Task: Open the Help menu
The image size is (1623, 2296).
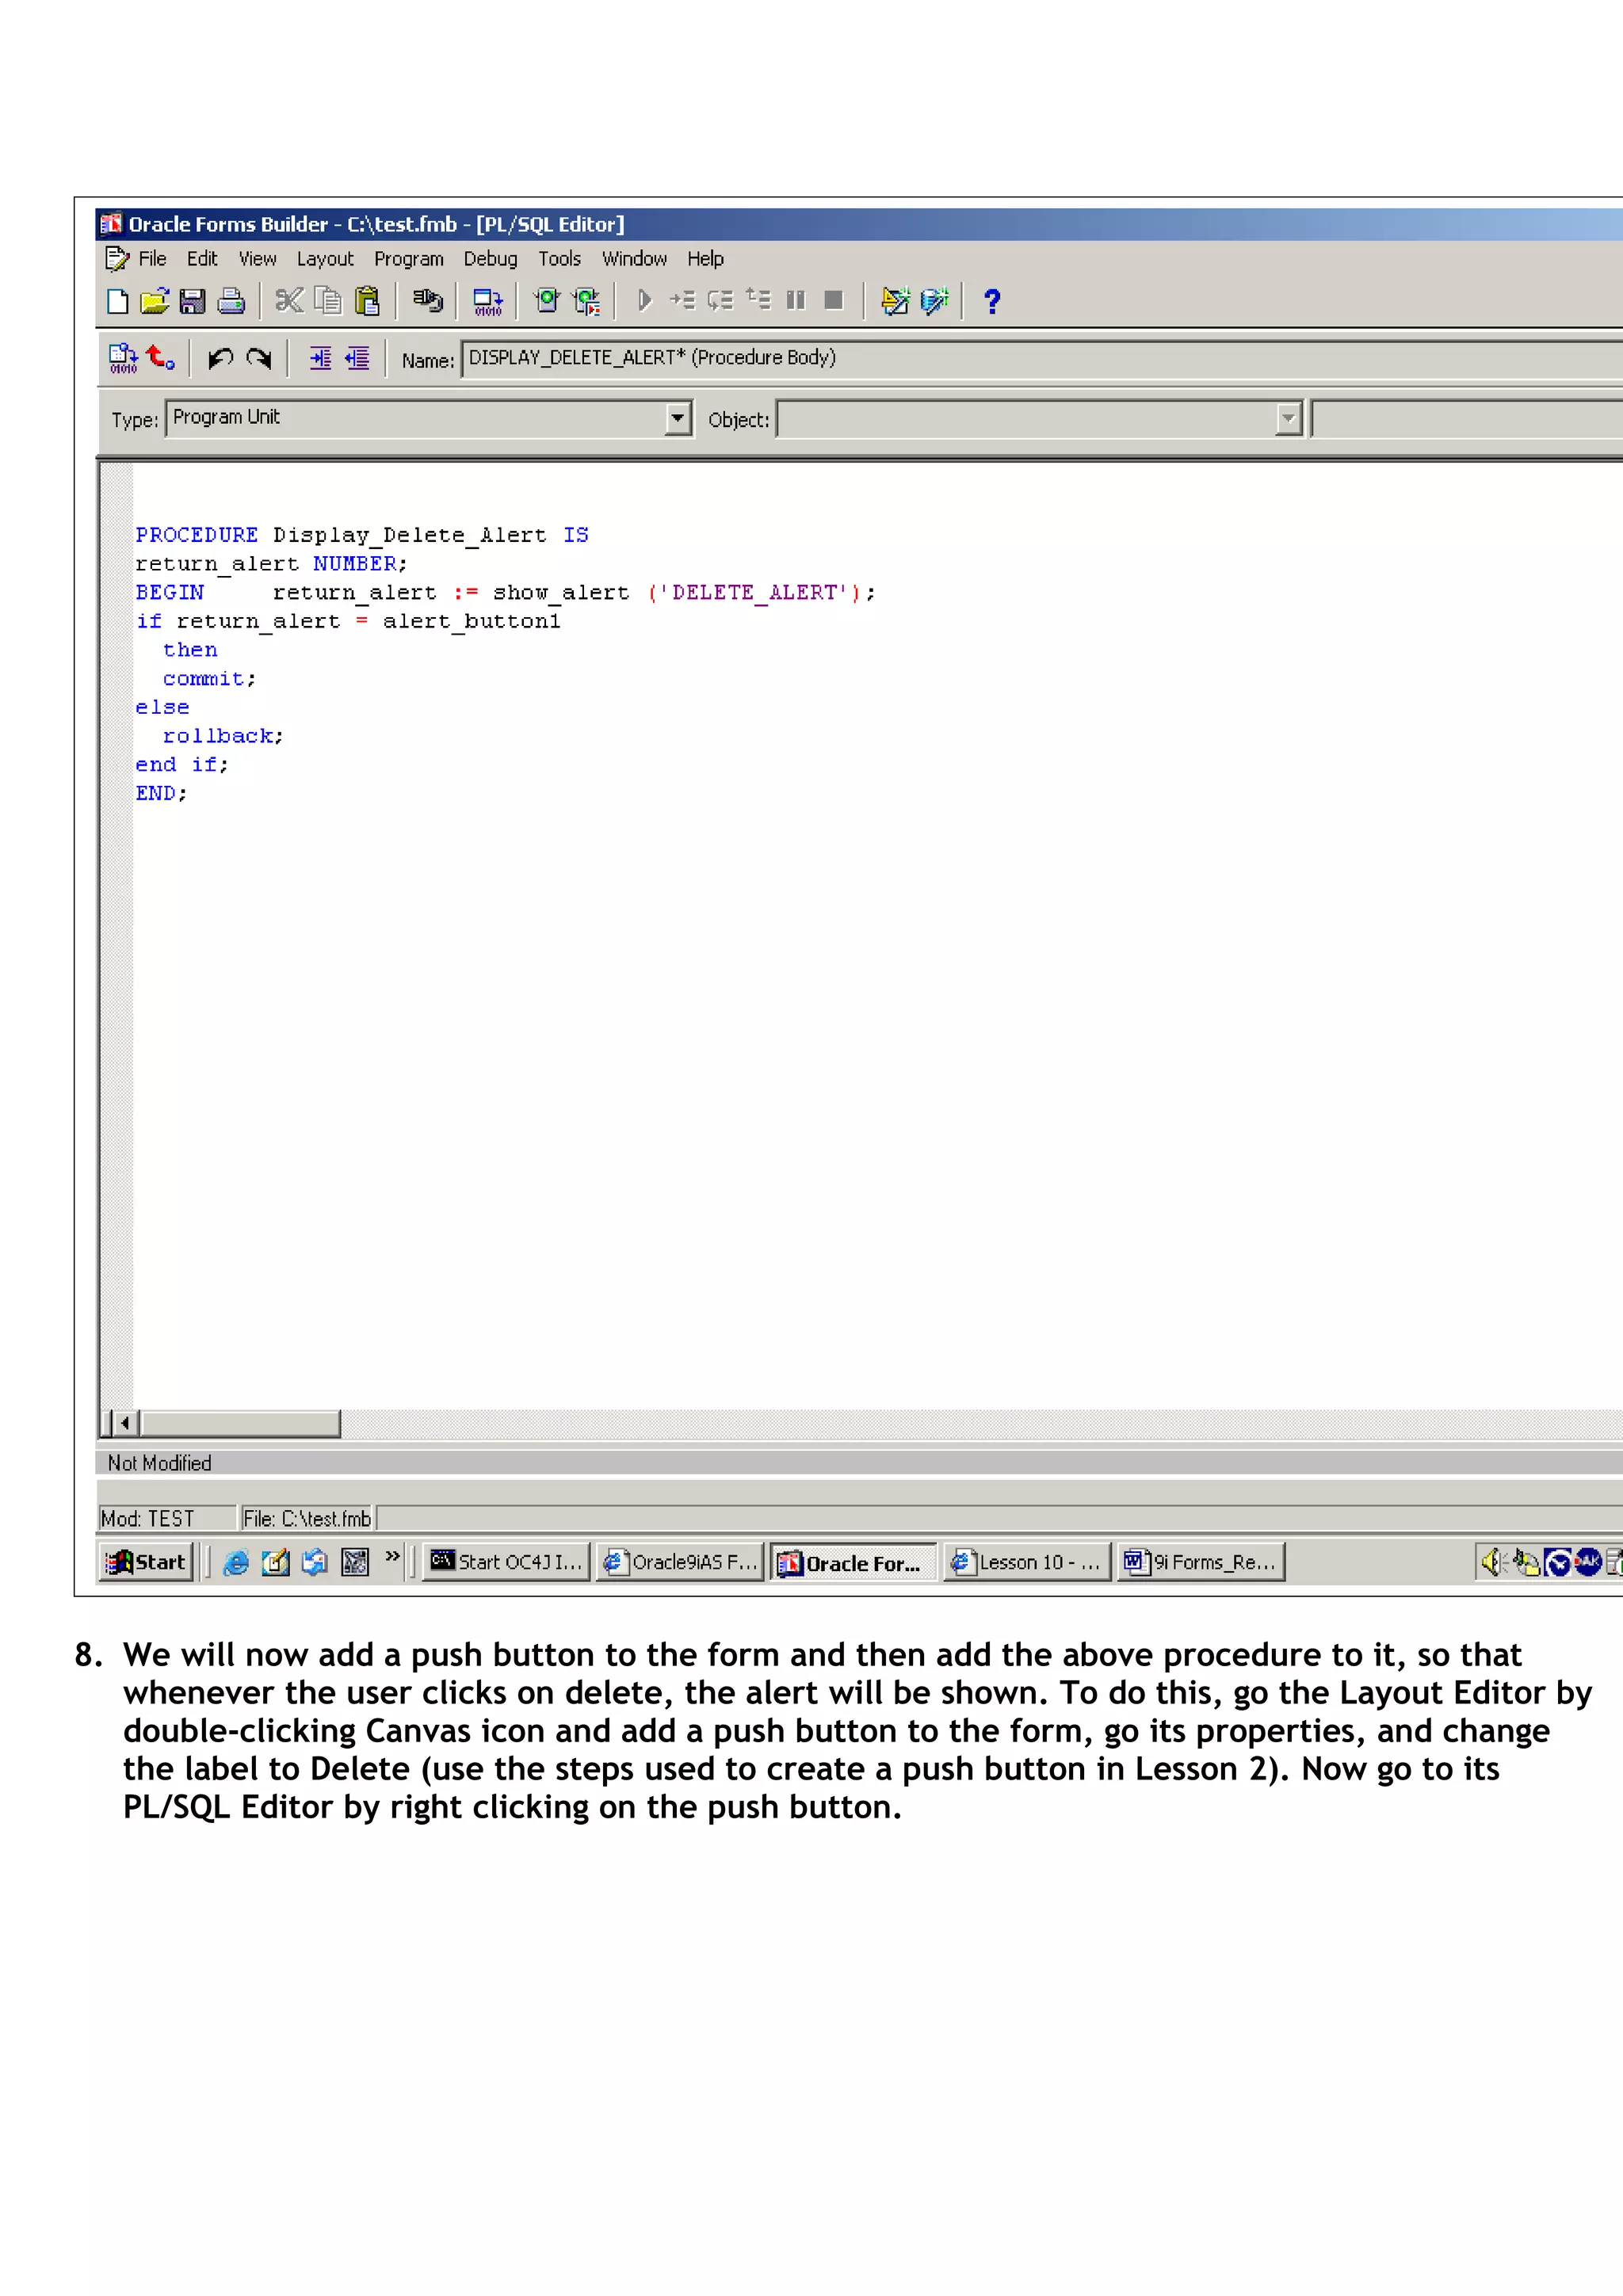Action: [705, 259]
